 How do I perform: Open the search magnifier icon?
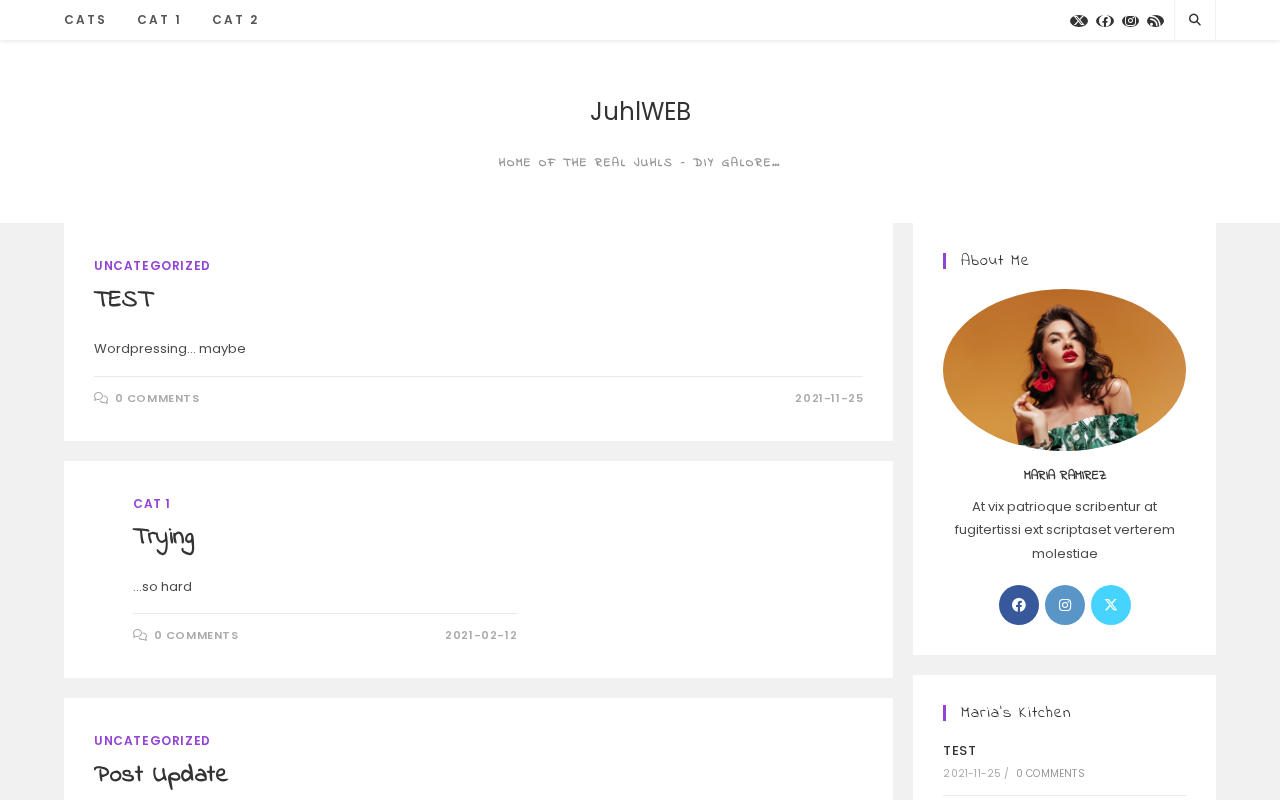[1195, 20]
